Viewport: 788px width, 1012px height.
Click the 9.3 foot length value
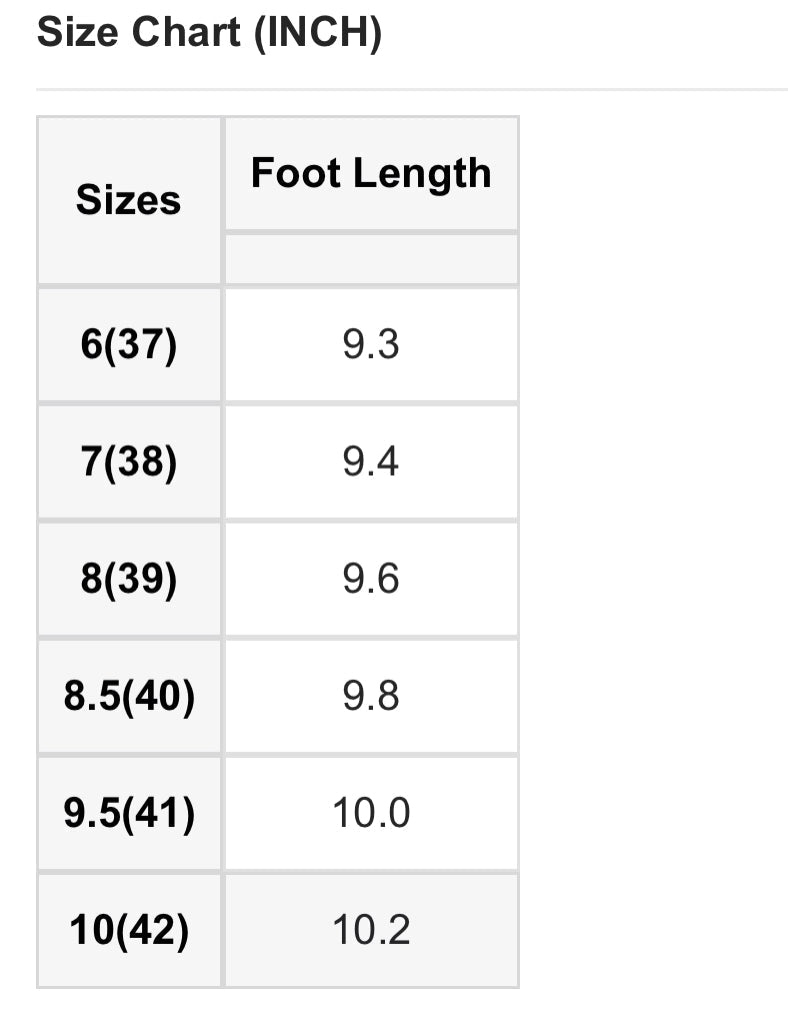[371, 345]
